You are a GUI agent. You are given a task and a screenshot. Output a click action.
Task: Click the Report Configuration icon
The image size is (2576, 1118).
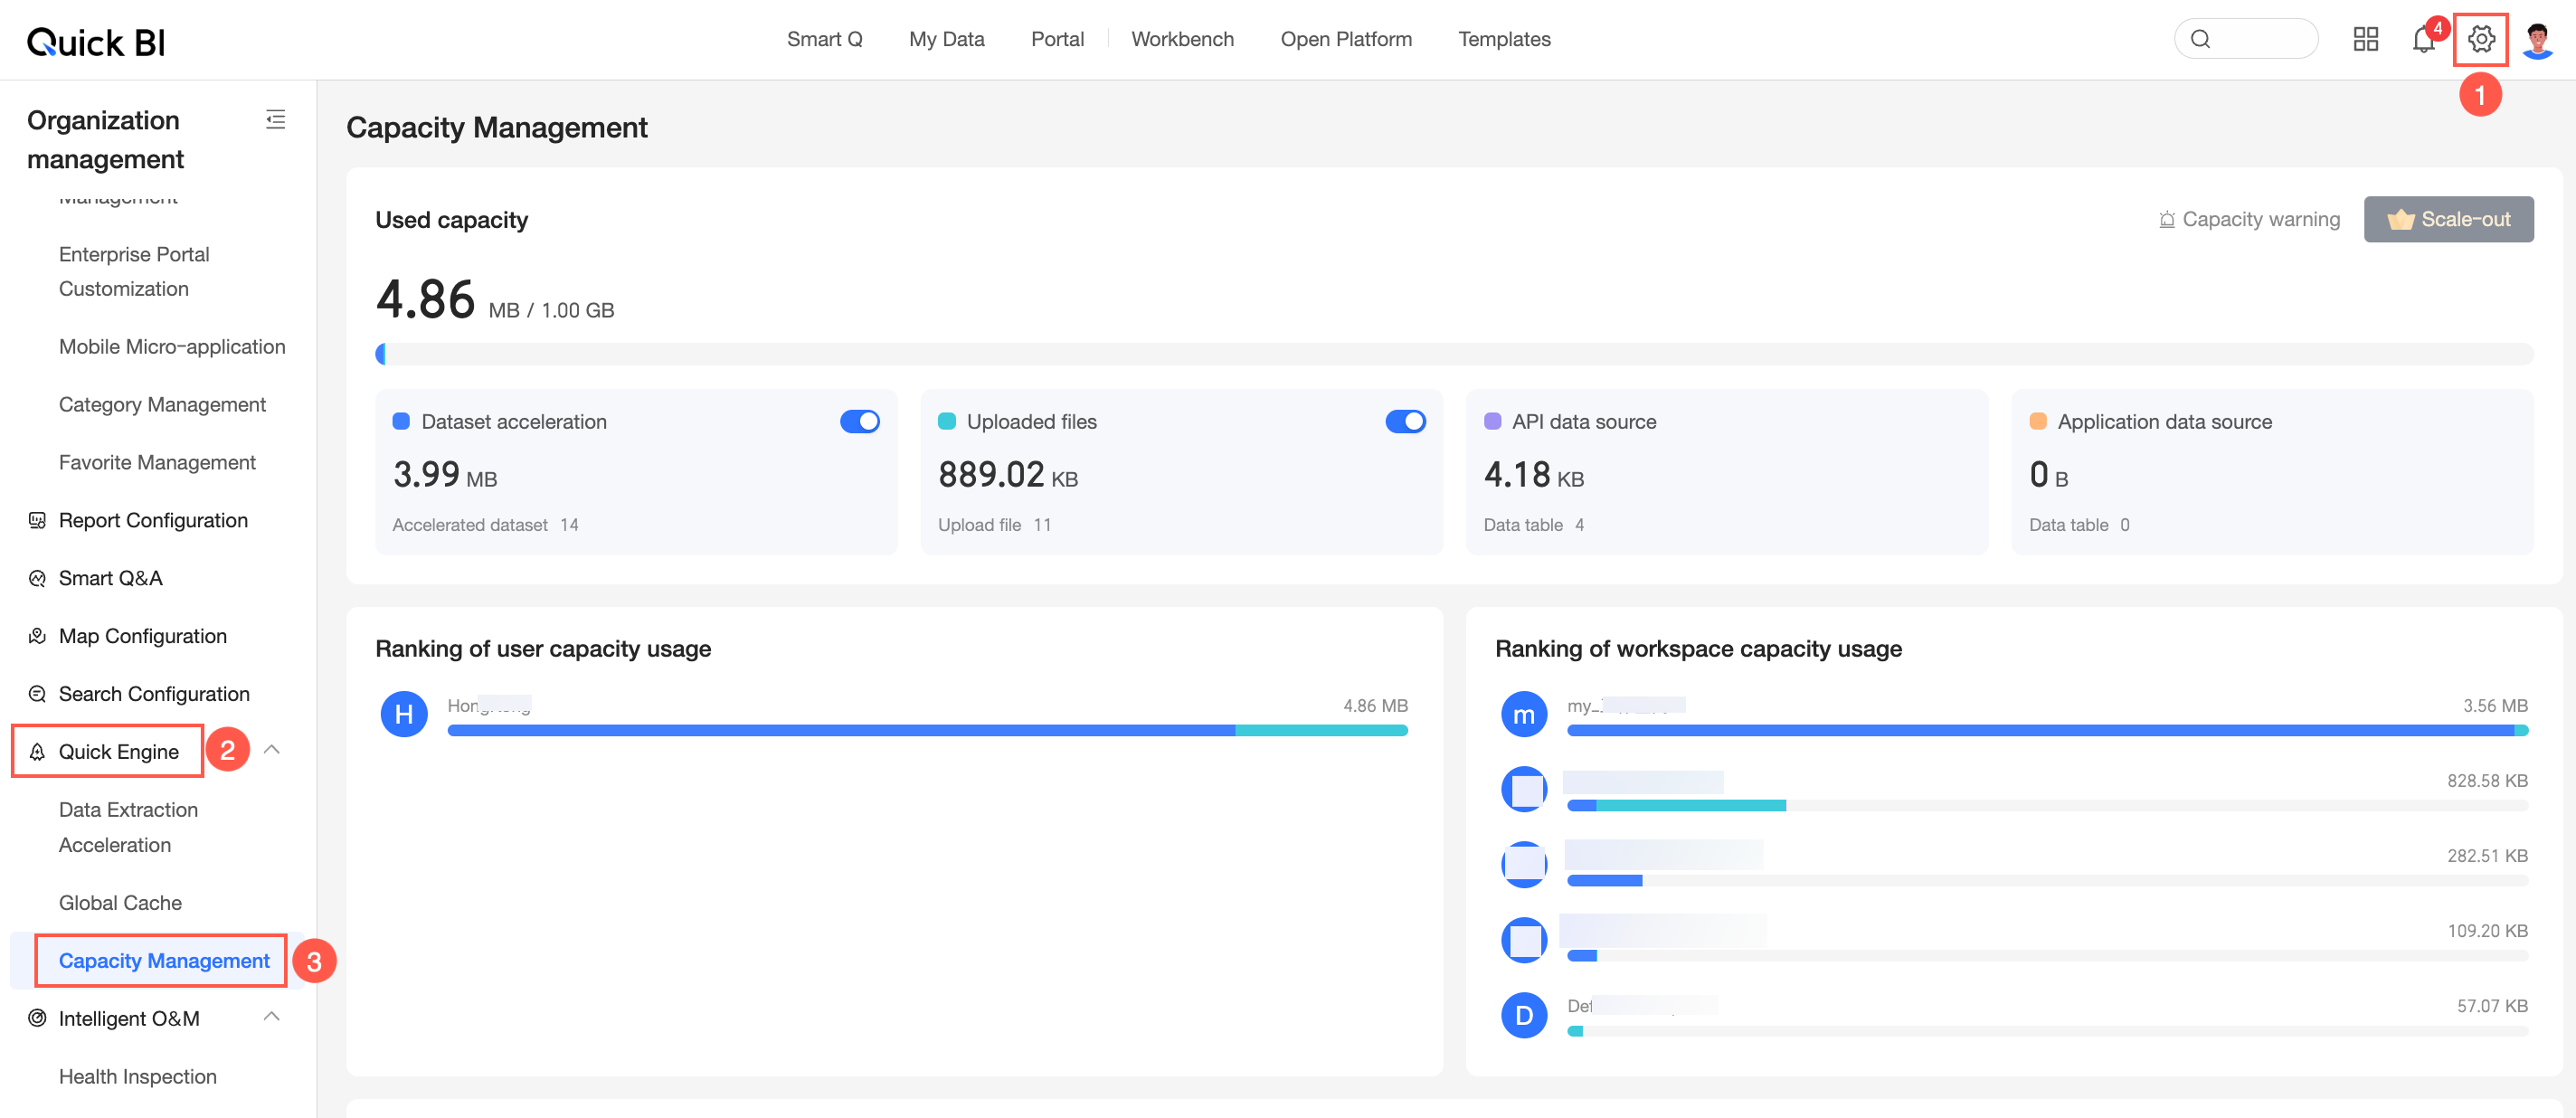coord(37,520)
